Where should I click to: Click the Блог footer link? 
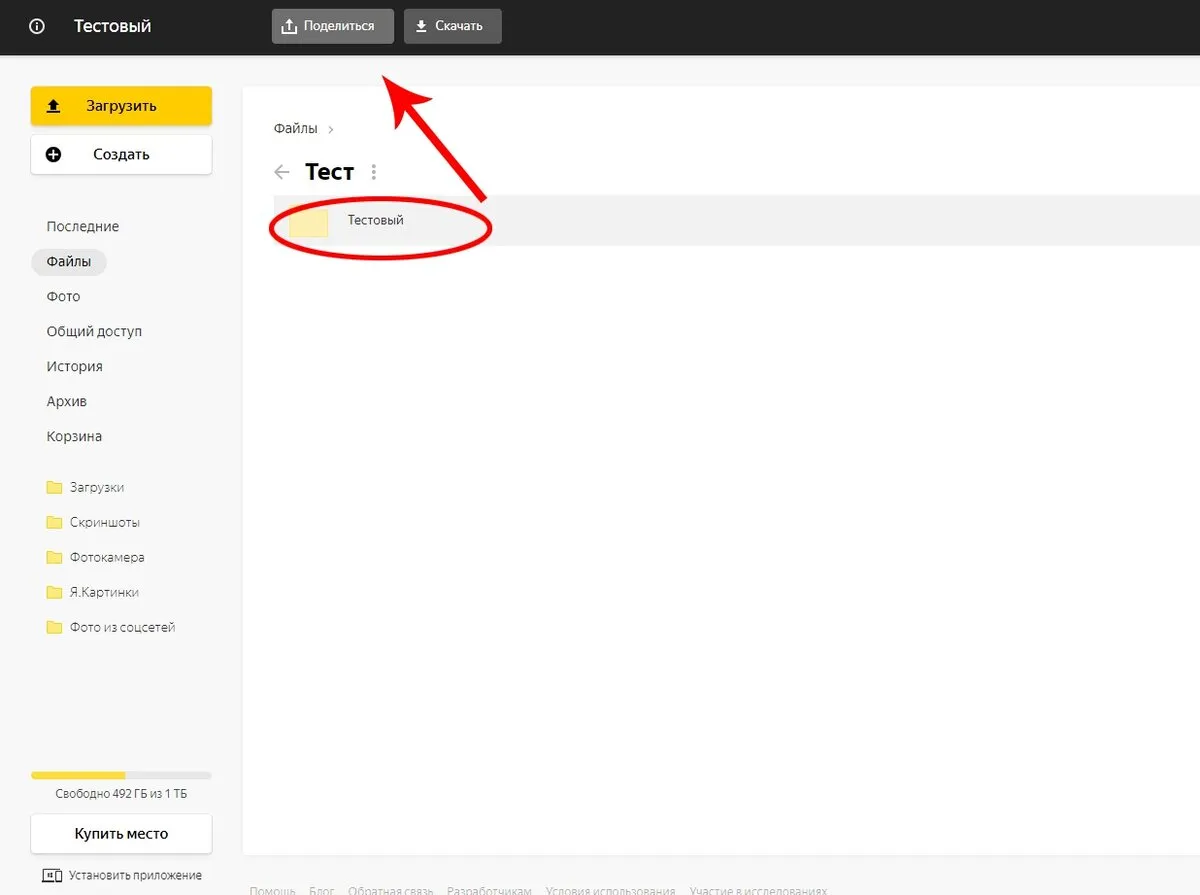[x=322, y=890]
